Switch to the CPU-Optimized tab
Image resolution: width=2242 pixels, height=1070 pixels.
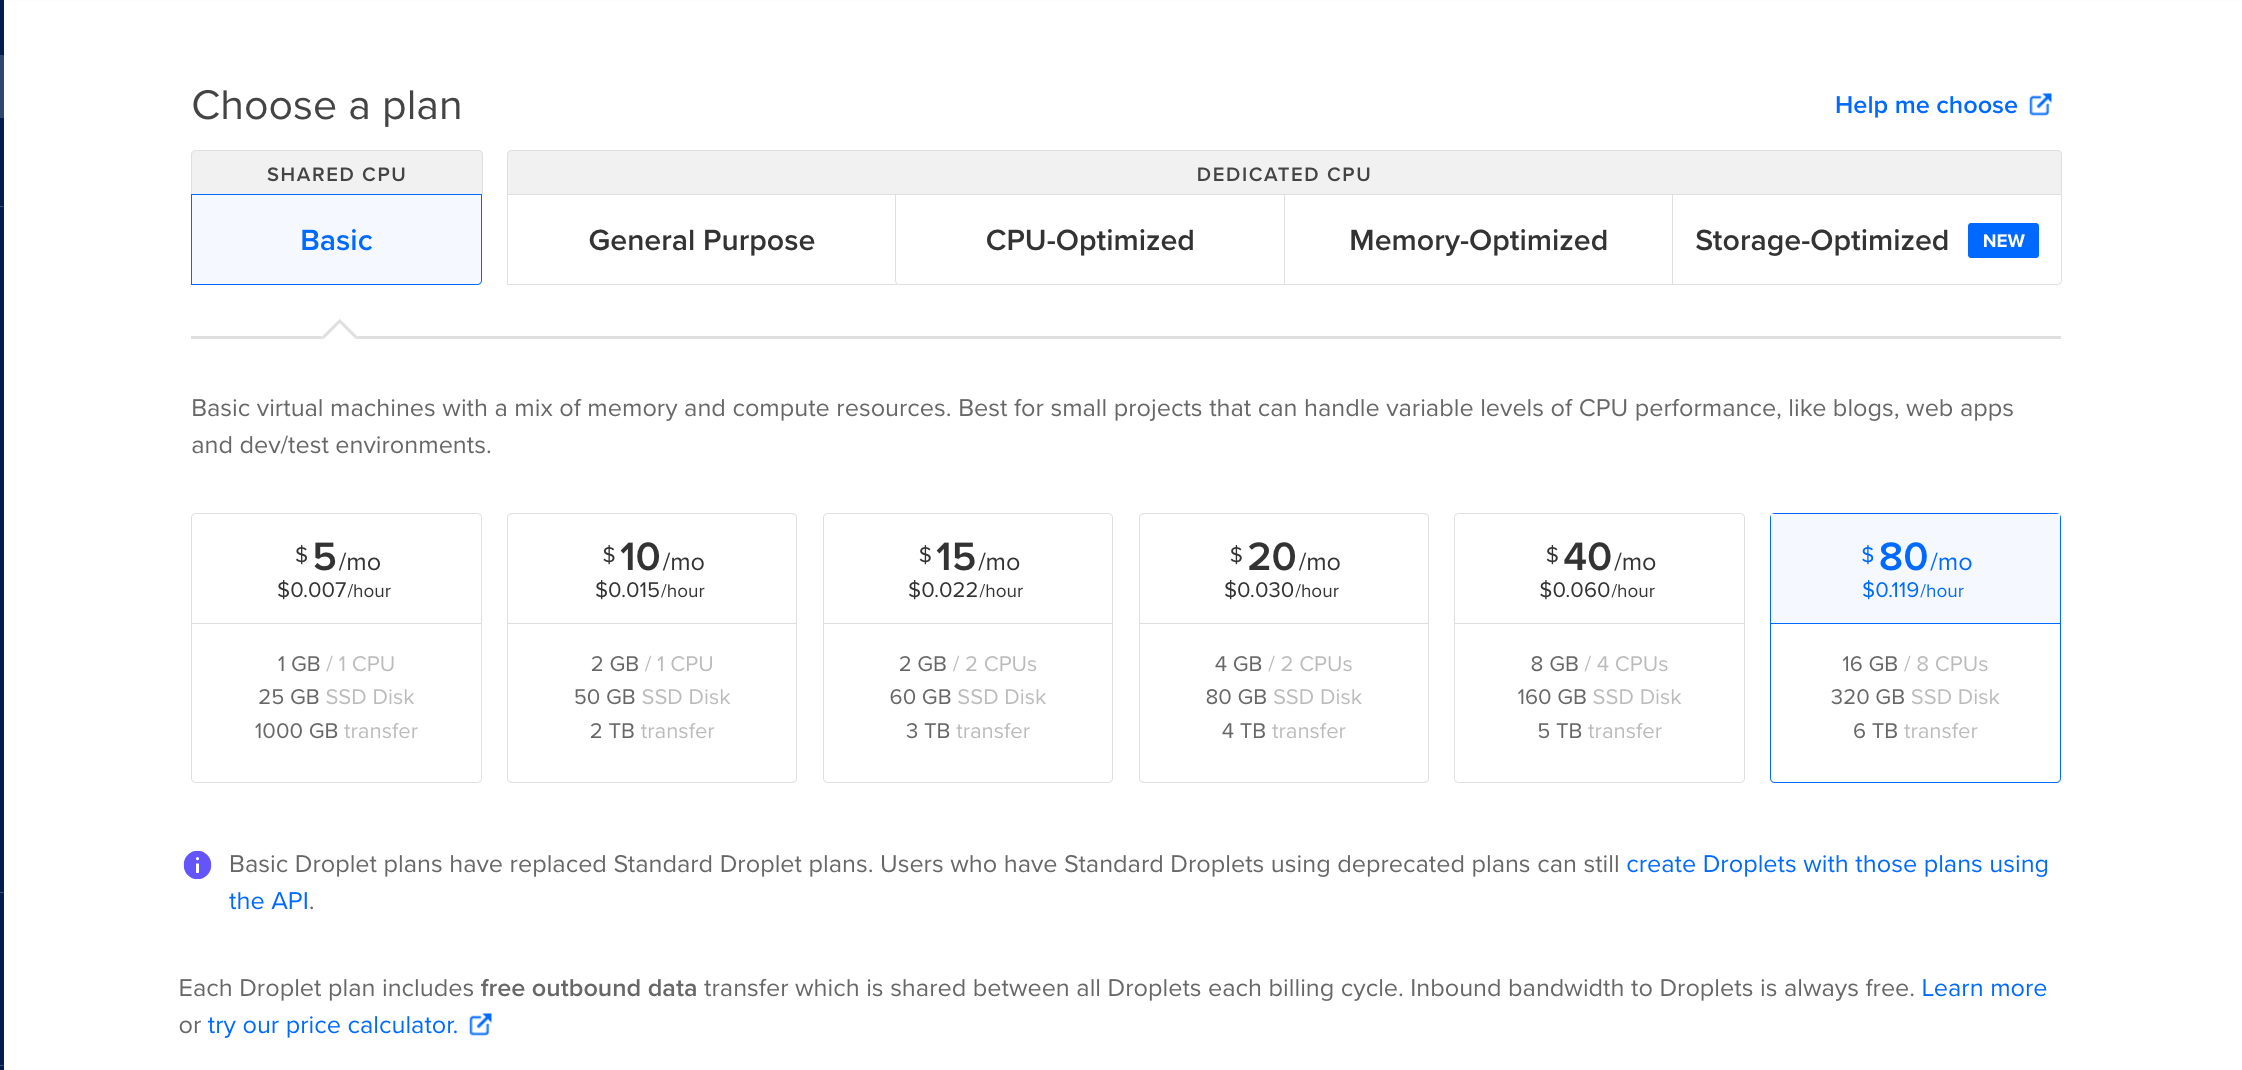tap(1090, 240)
